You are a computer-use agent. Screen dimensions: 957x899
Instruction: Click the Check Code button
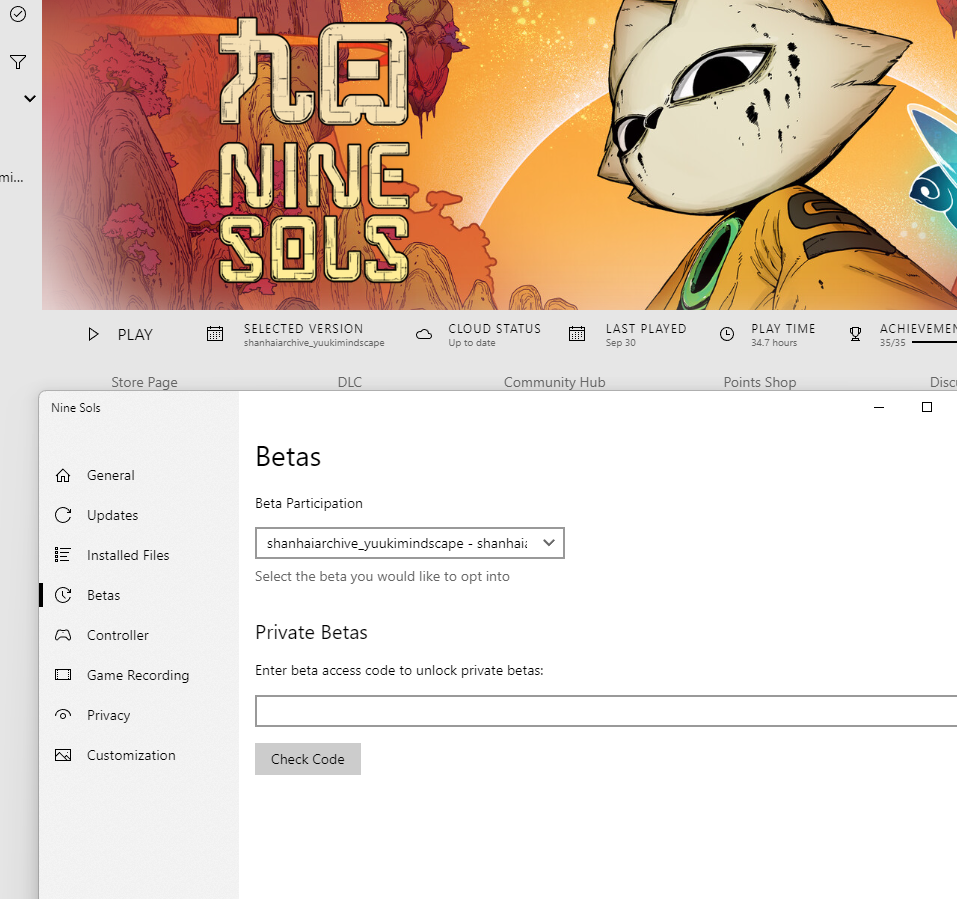pyautogui.click(x=308, y=759)
